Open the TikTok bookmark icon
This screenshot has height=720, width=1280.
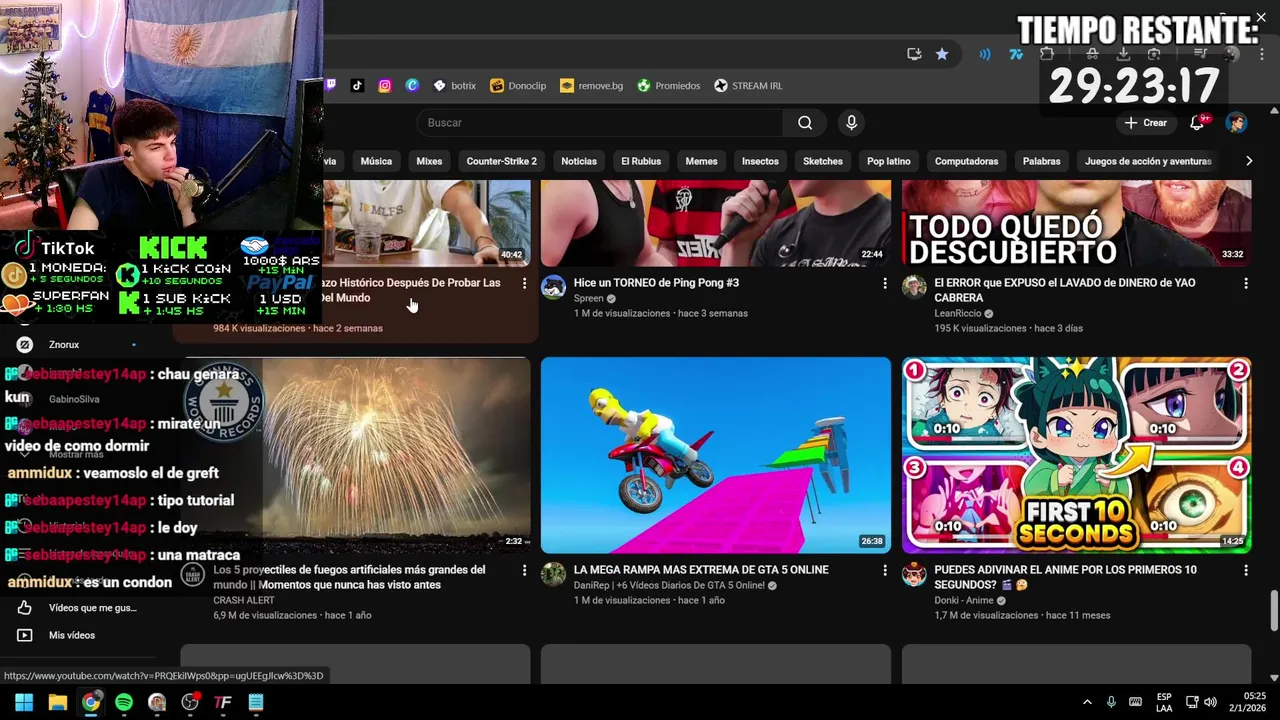[357, 85]
